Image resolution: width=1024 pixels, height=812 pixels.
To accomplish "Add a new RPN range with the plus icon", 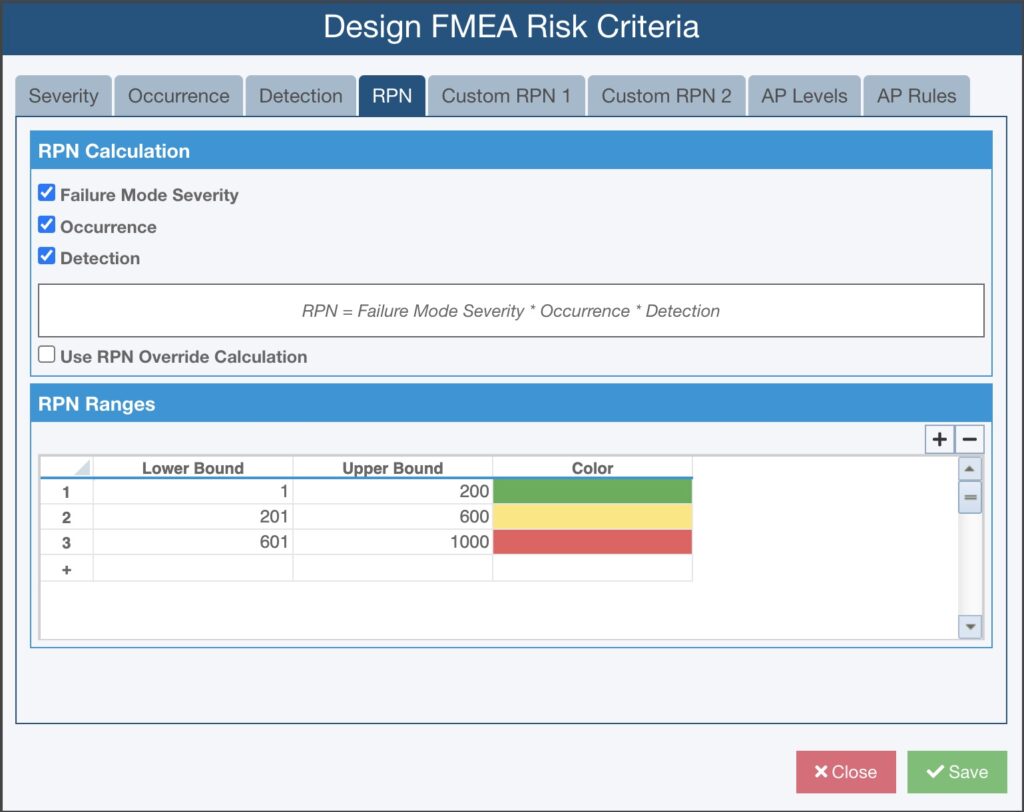I will pos(939,439).
